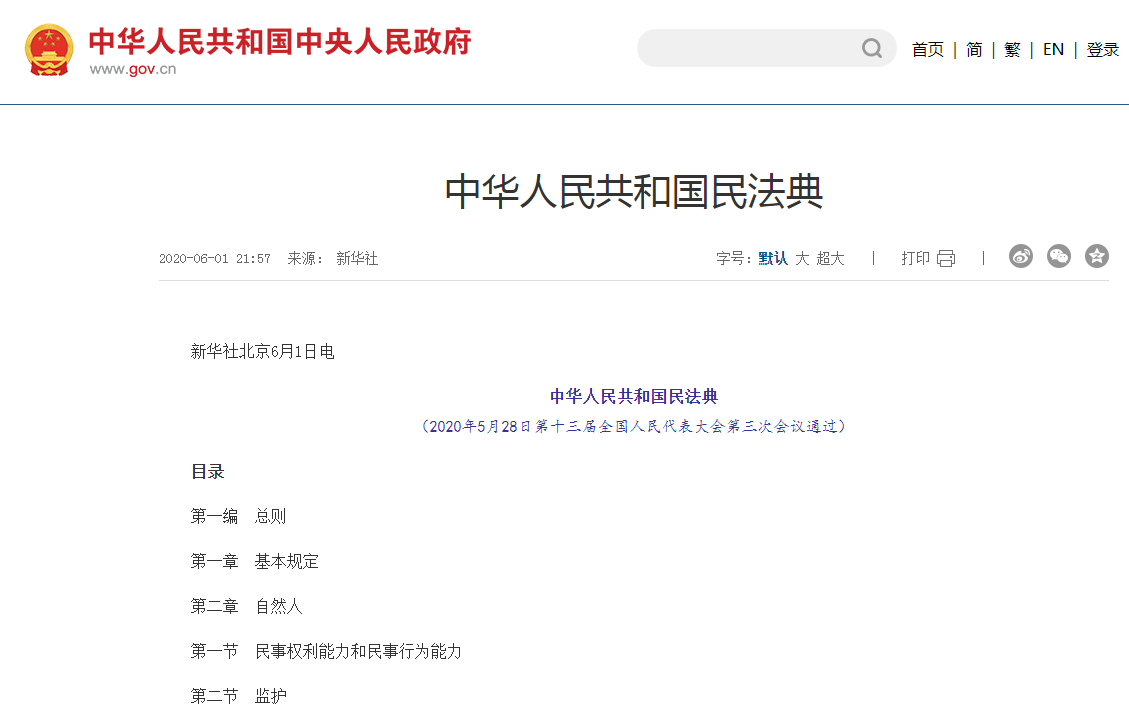Viewport: 1129px width, 713px height.
Task: Focus the search input field
Action: [x=749, y=48]
